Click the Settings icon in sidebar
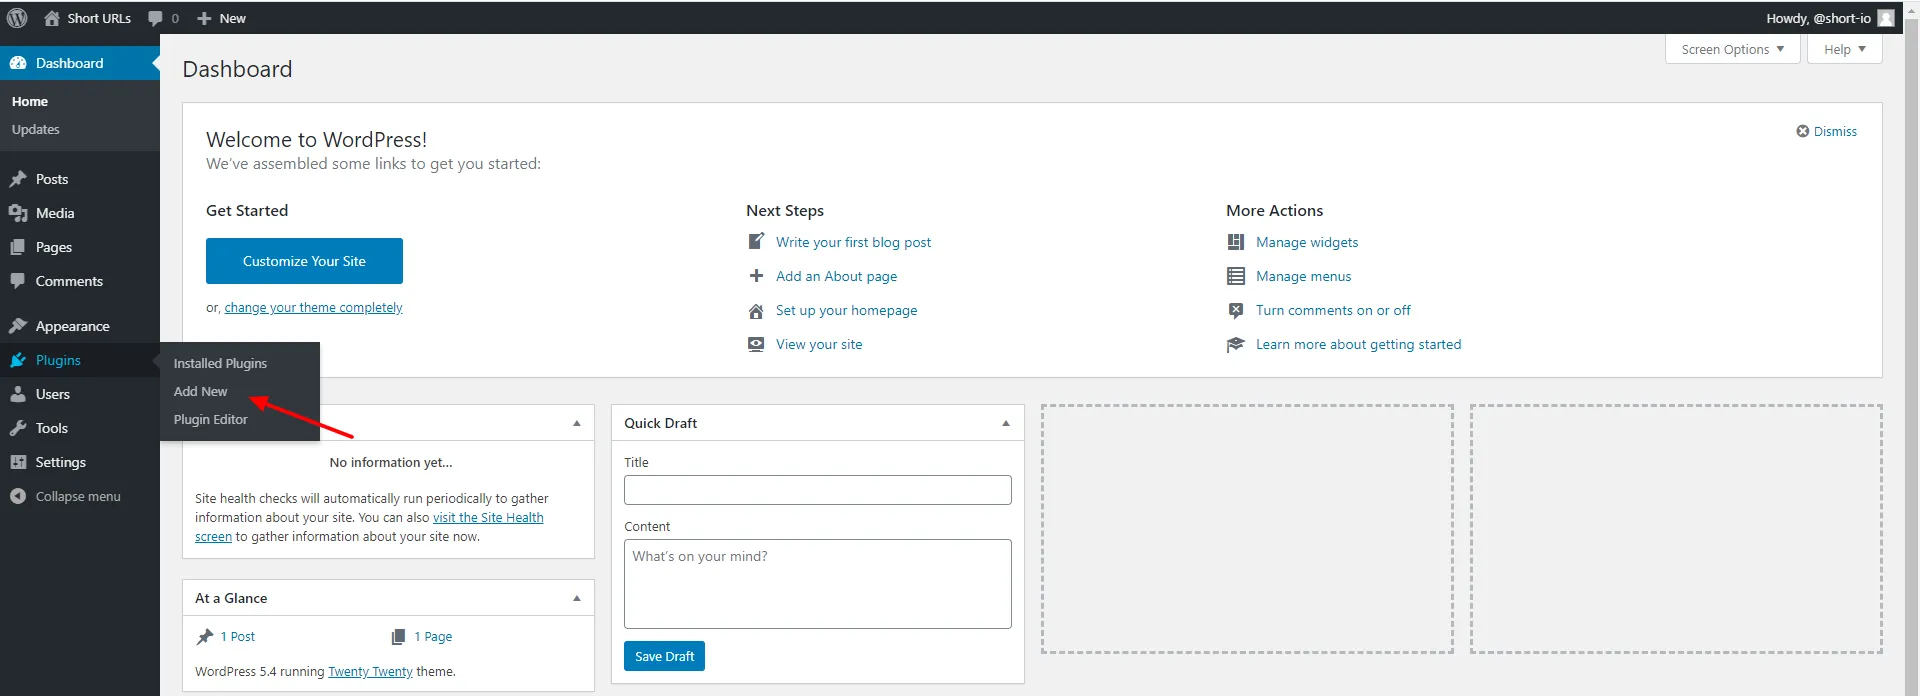 [18, 462]
